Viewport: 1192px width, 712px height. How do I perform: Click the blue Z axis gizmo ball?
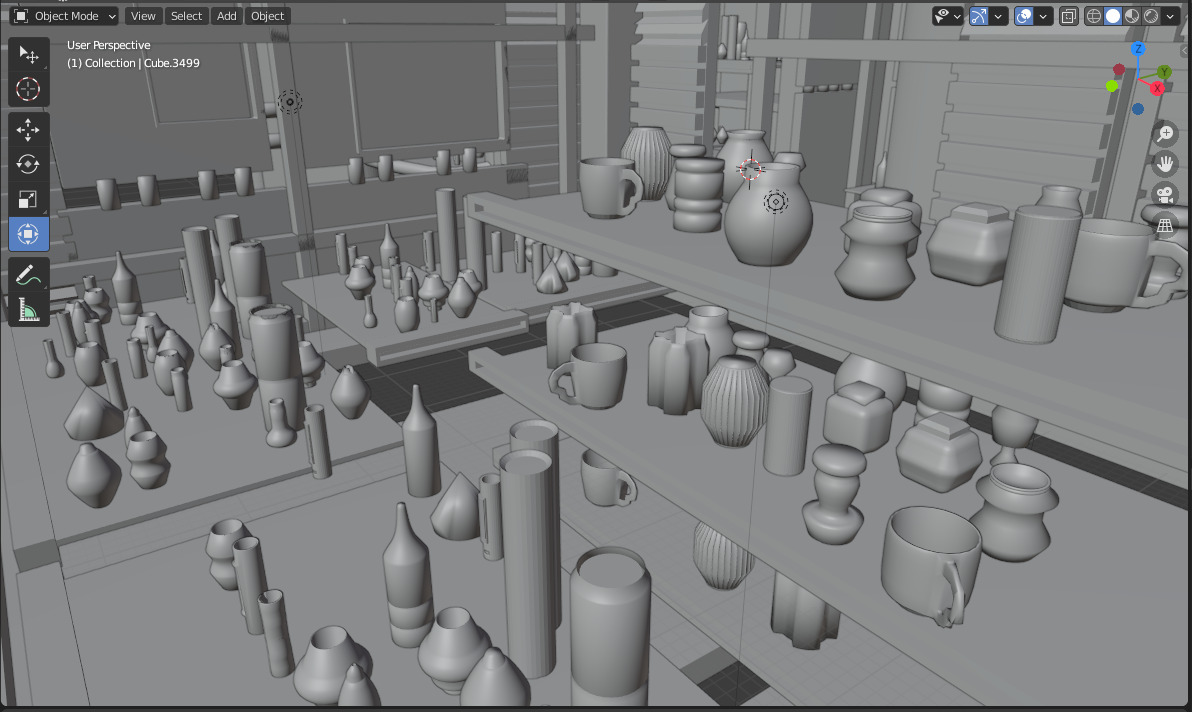tap(1138, 49)
